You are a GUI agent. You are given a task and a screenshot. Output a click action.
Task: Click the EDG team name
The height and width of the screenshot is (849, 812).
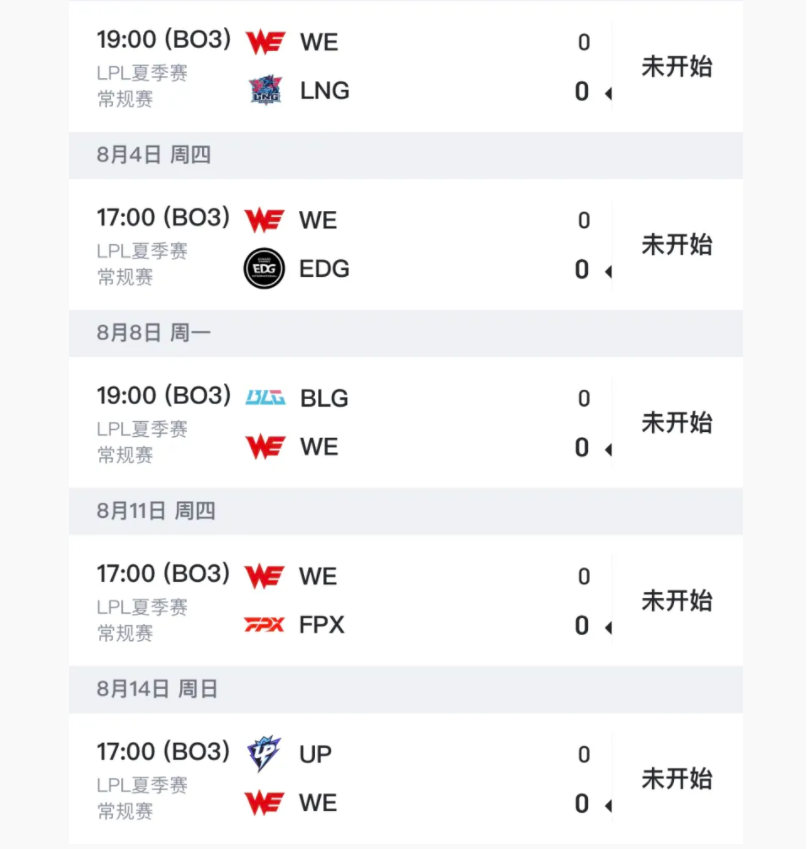point(324,269)
